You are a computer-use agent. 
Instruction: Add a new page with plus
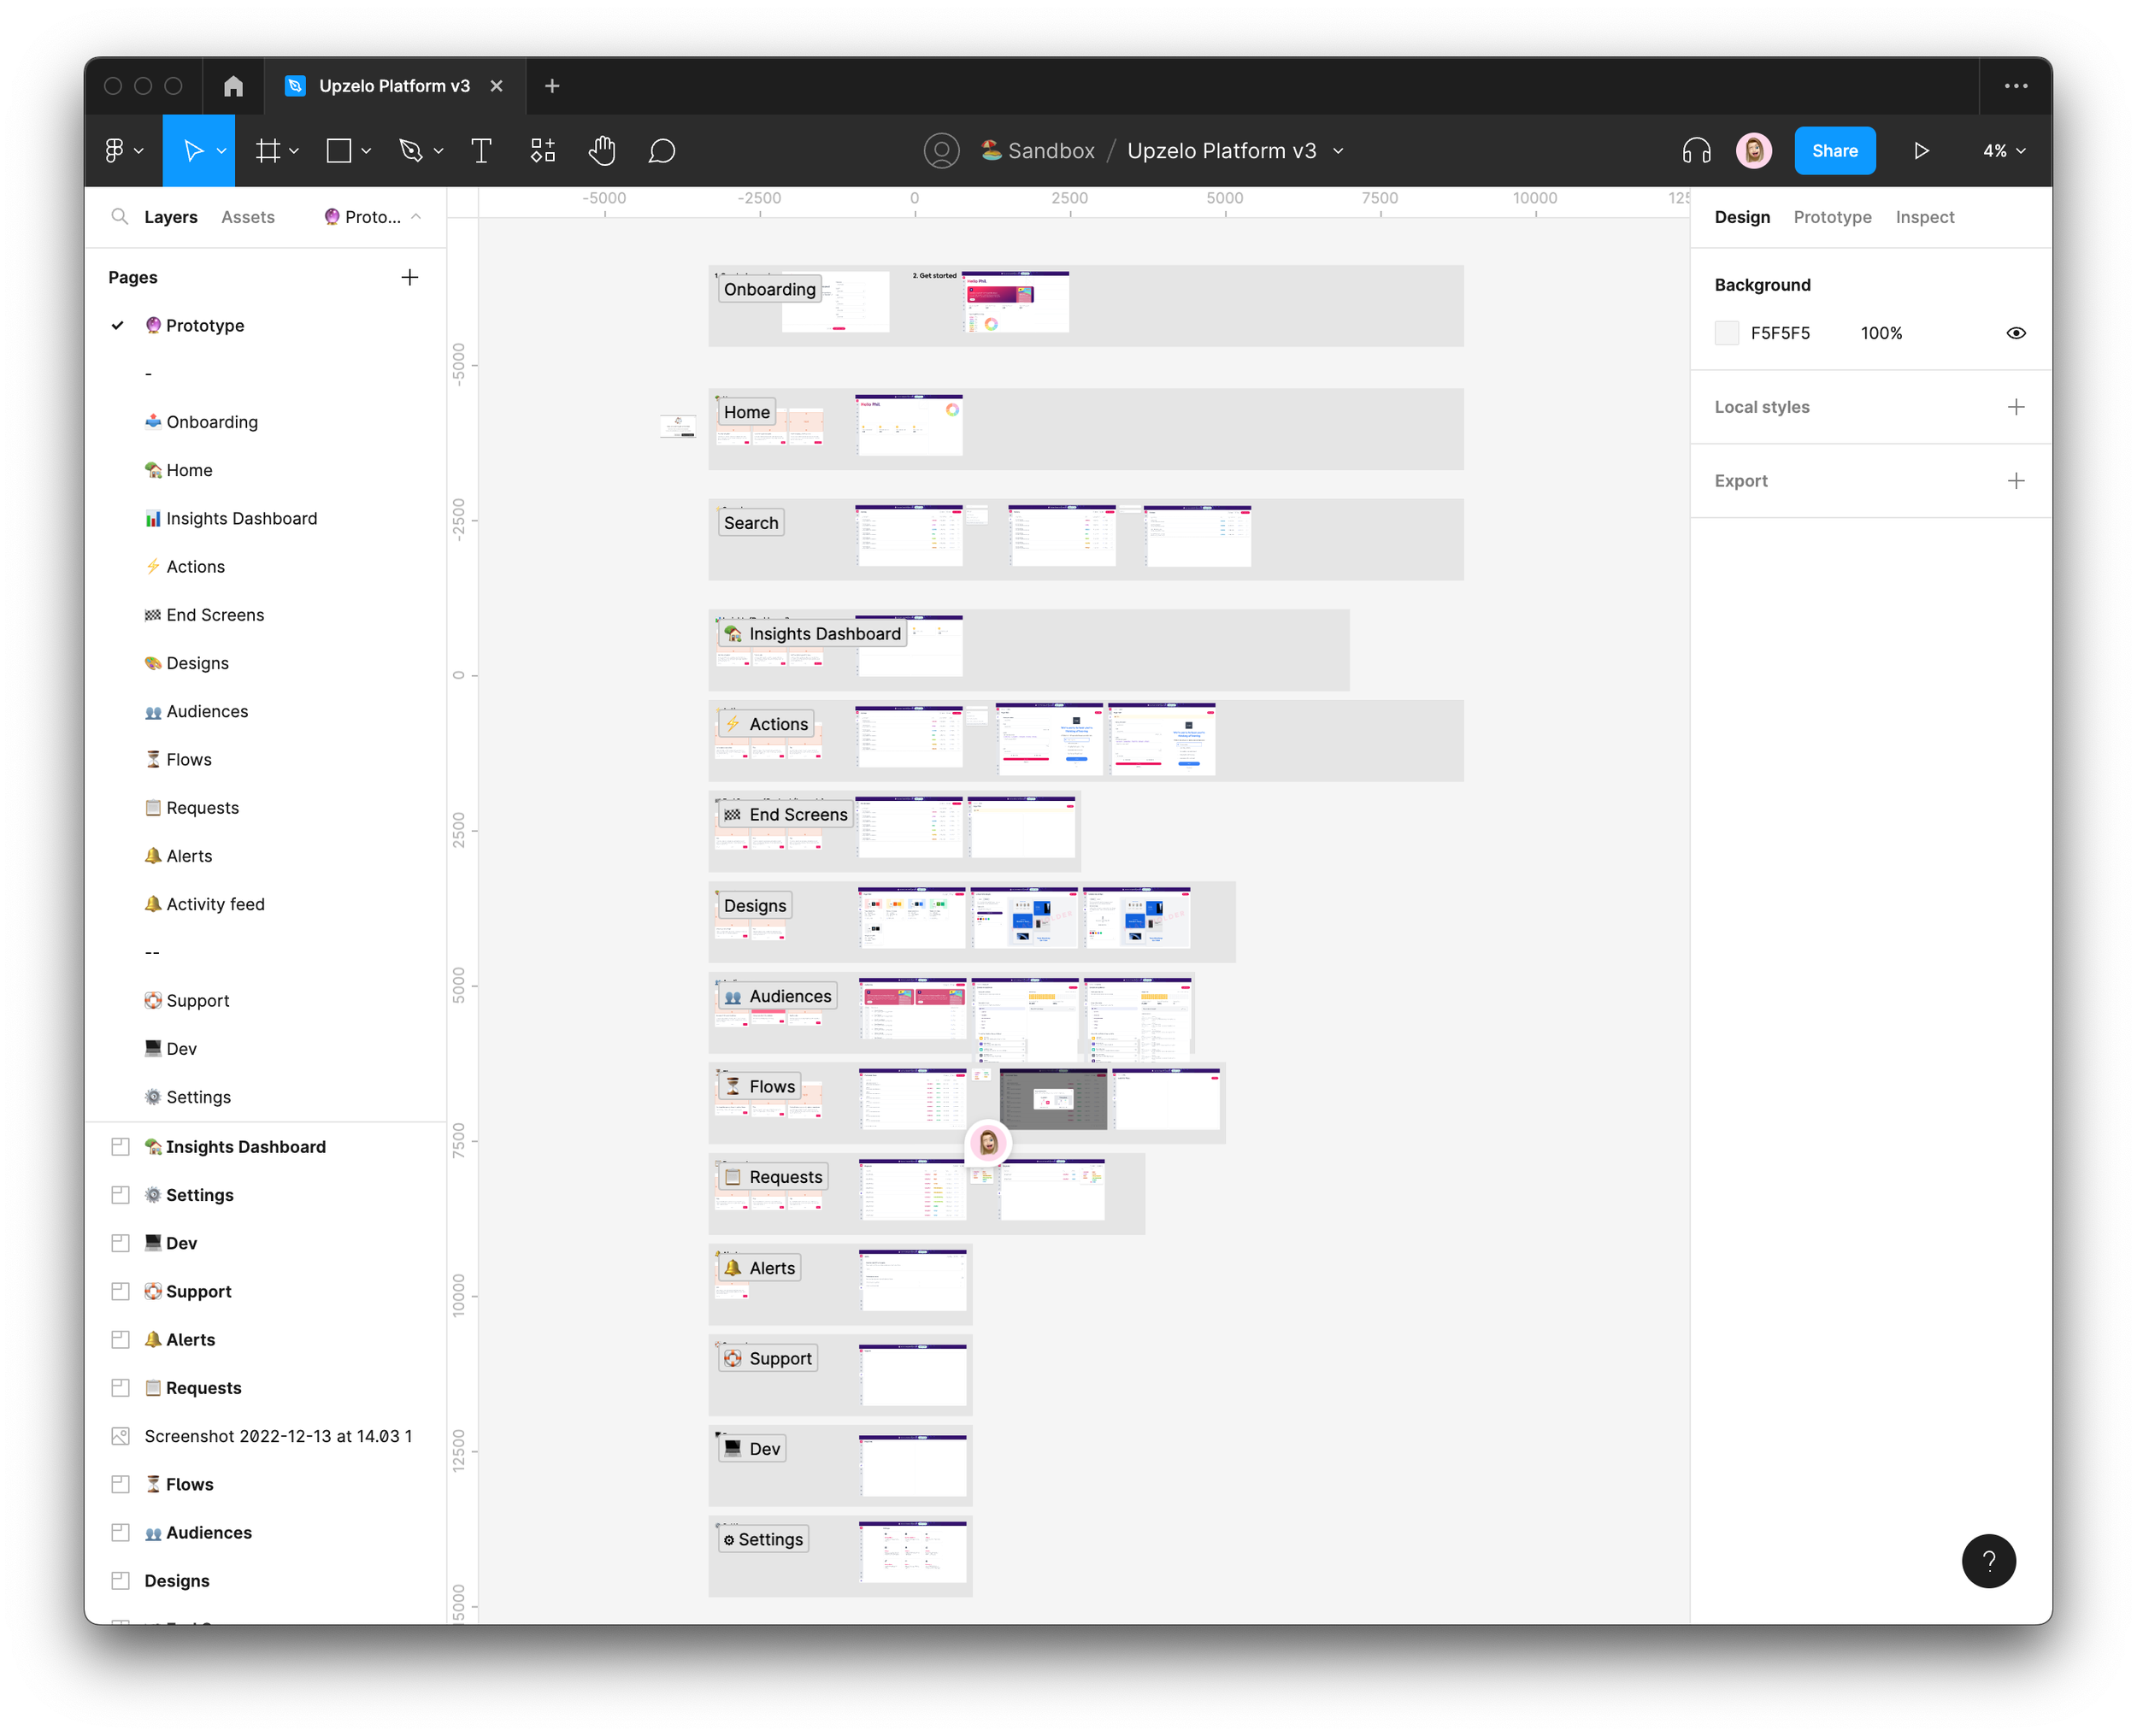409,277
